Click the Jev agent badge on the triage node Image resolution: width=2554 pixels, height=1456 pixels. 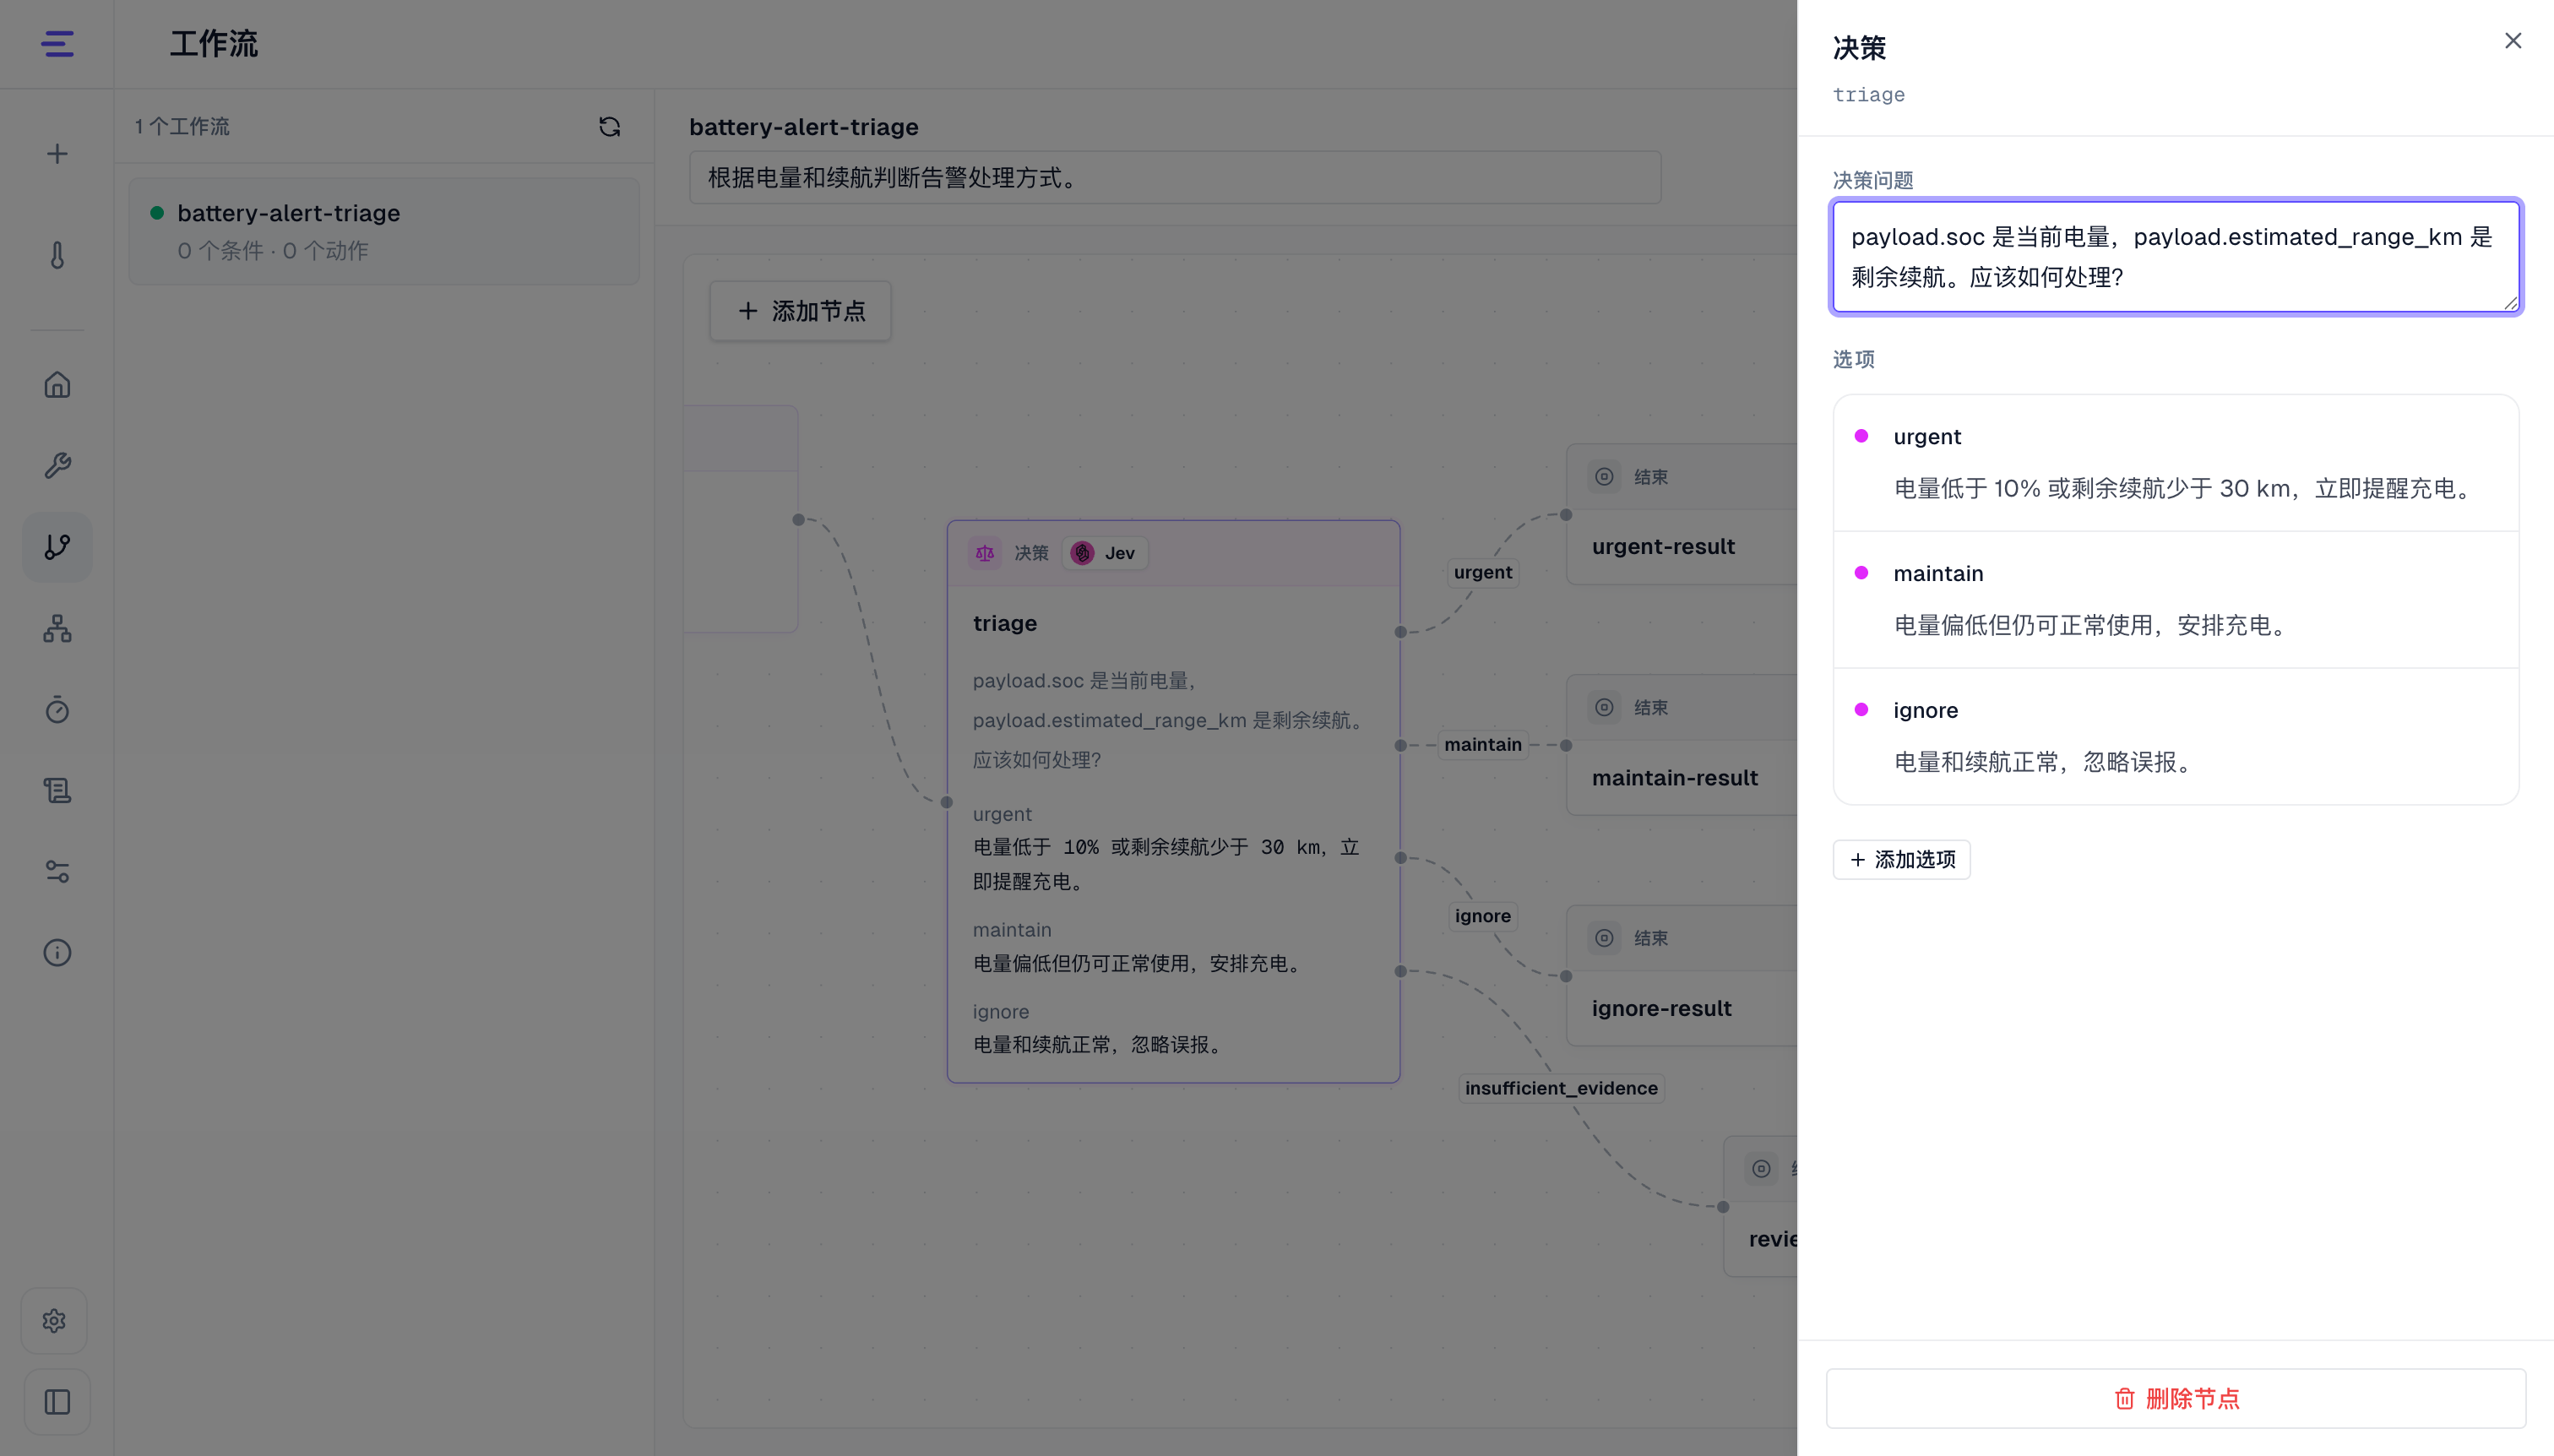coord(1104,553)
